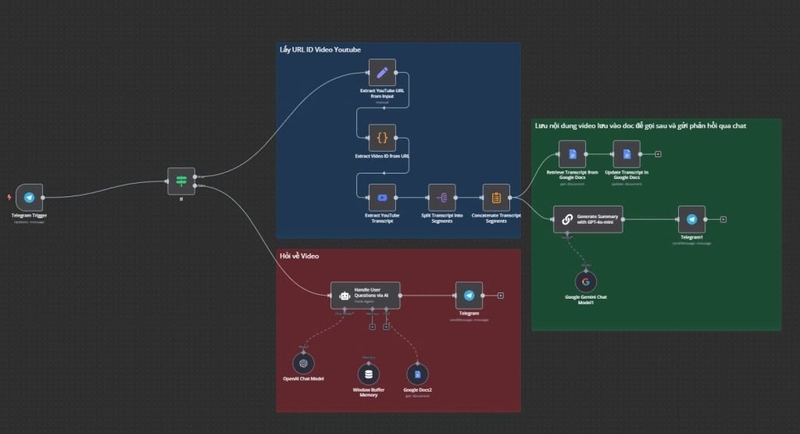The width and height of the screenshot is (800, 434).
Task: Click the true output of the If node
Action: [x=195, y=176]
